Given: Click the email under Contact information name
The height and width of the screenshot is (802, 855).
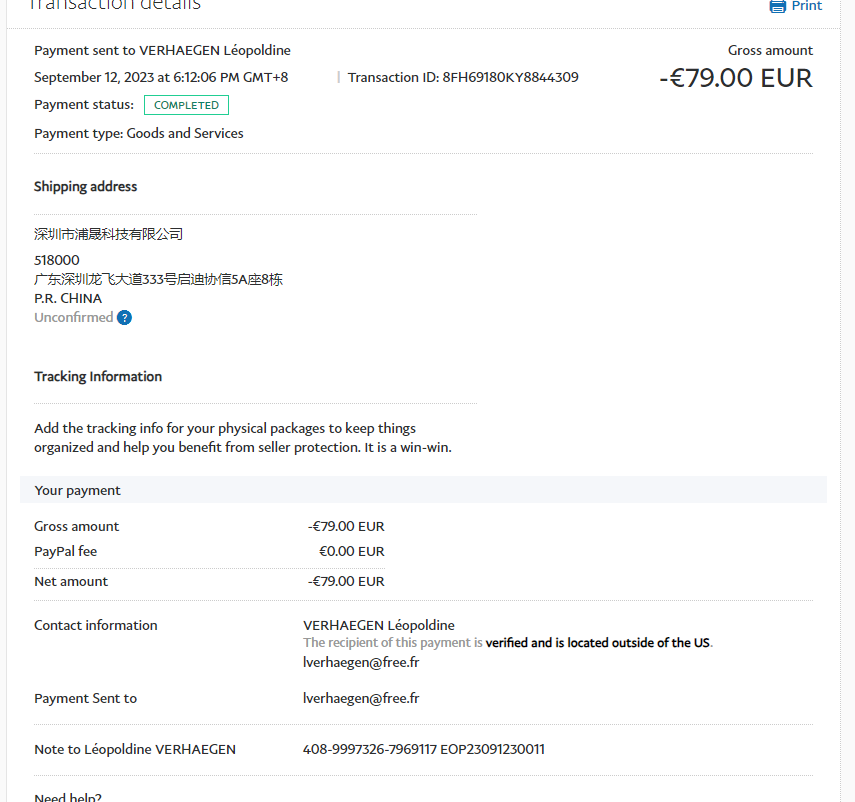Looking at the screenshot, I should point(361,662).
